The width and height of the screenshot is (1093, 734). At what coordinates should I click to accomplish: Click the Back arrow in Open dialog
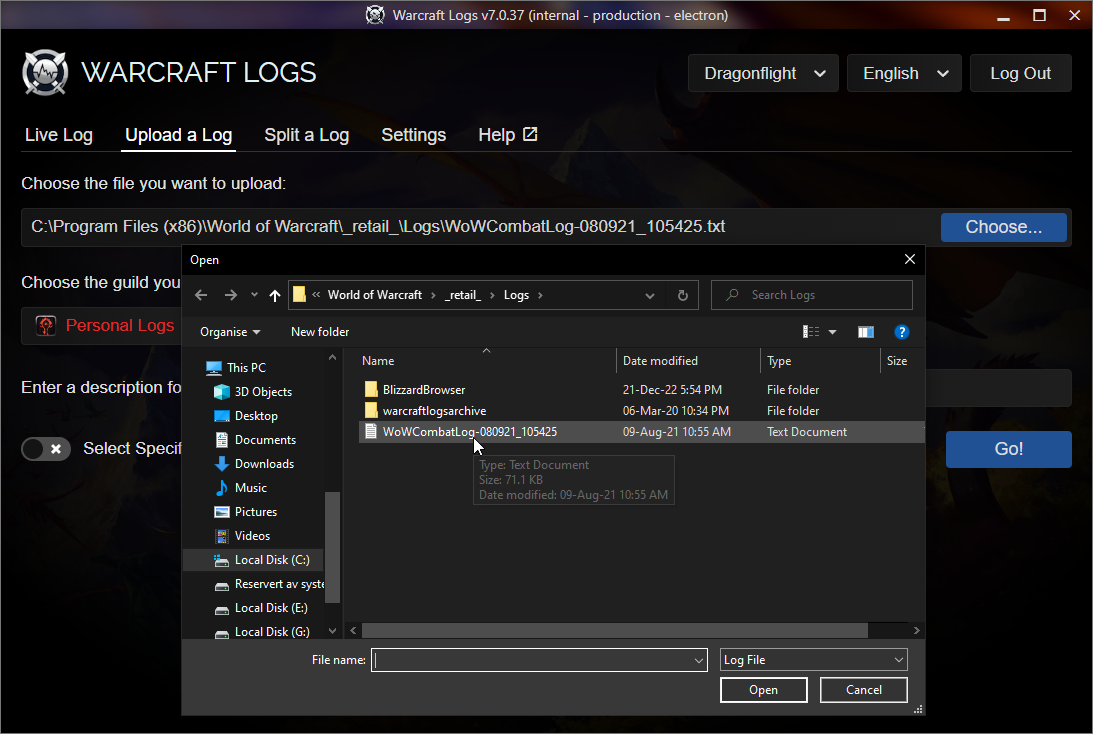201,295
